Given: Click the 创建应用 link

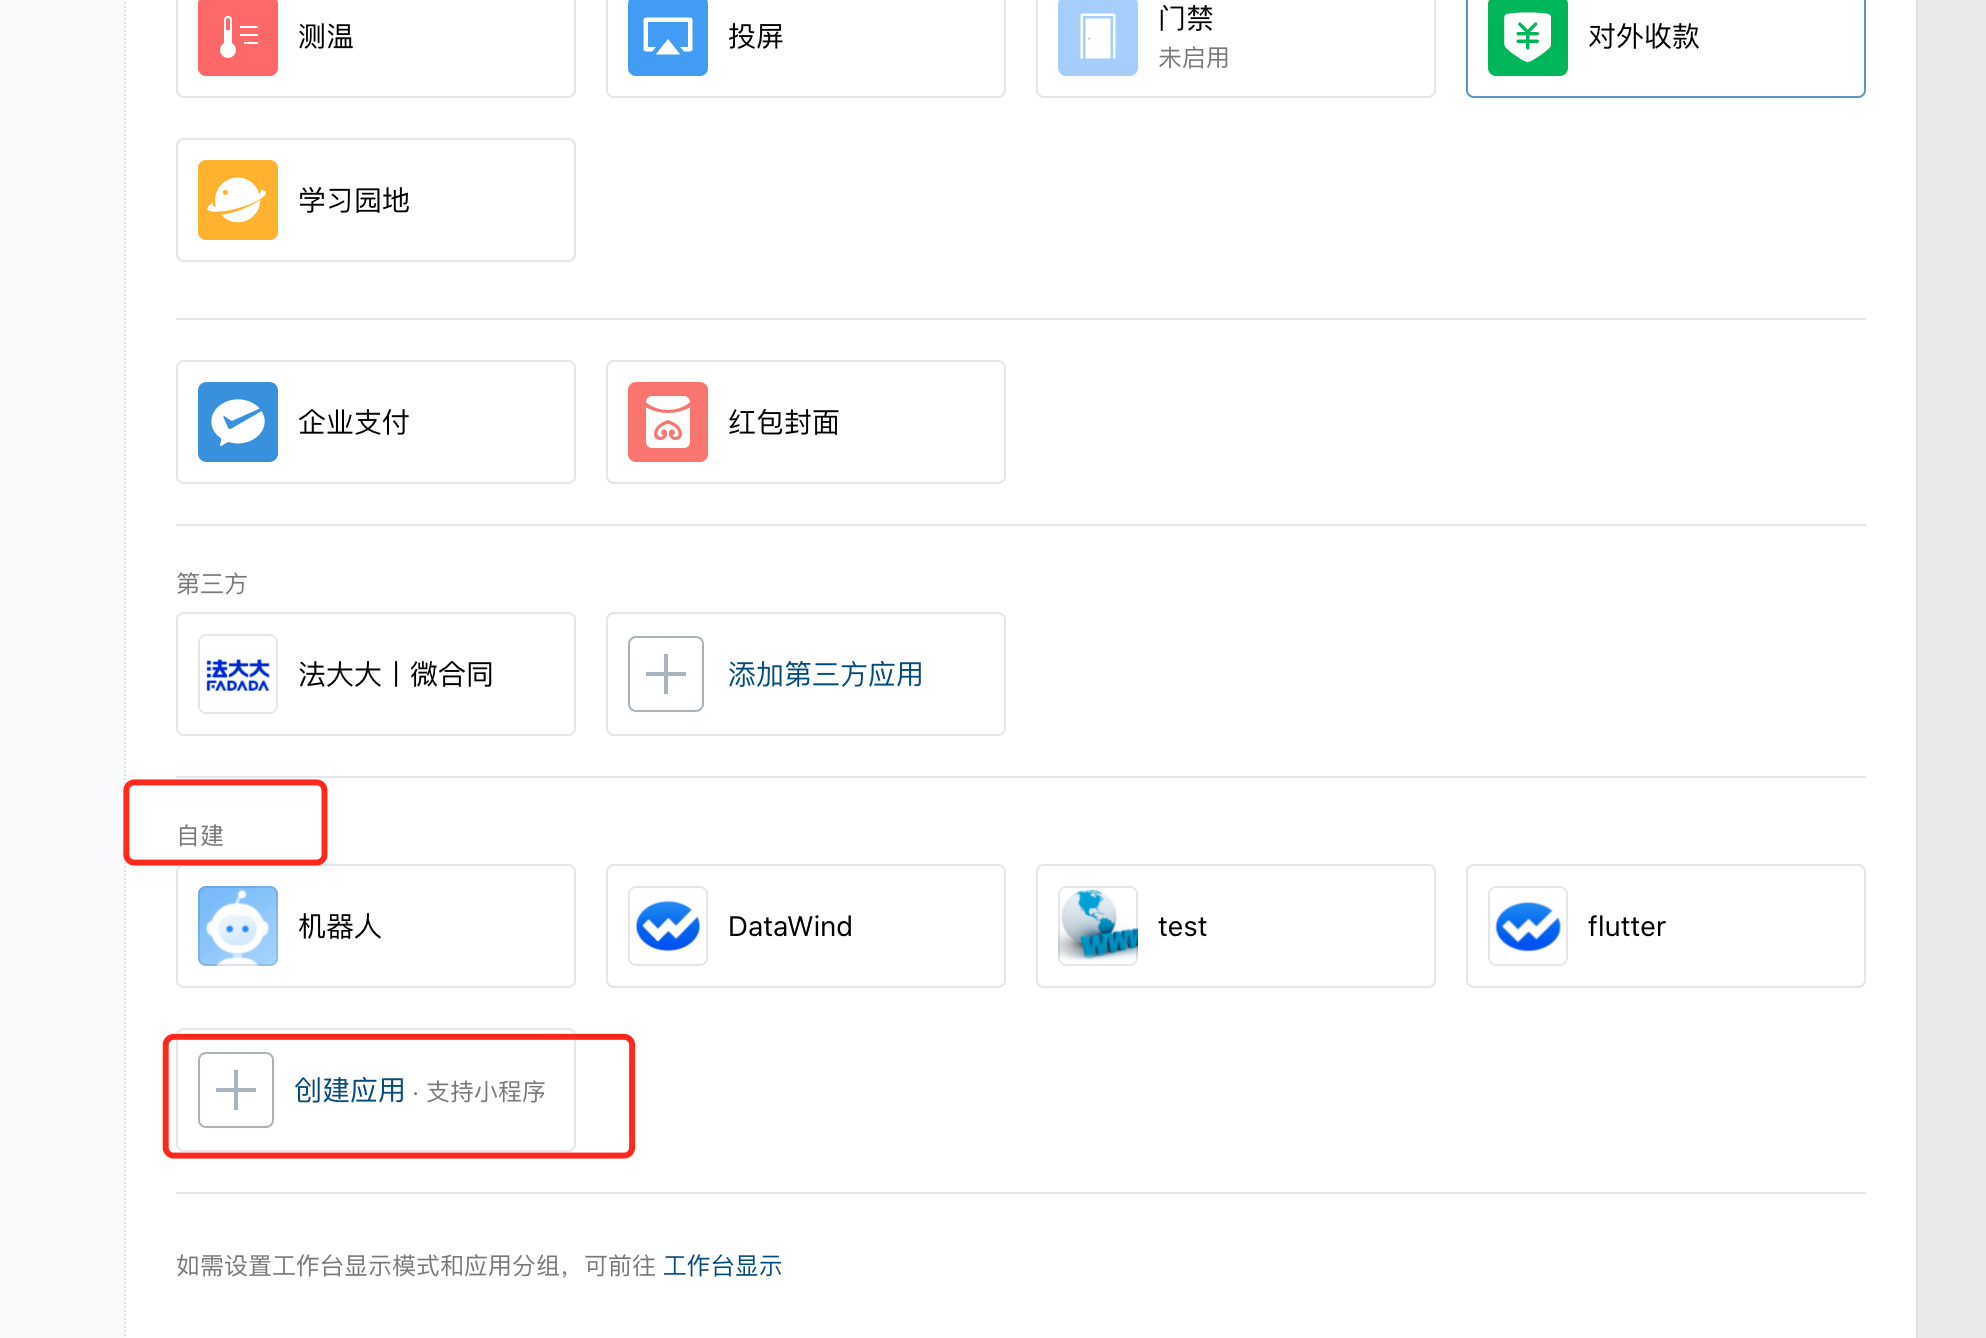Looking at the screenshot, I should 349,1090.
